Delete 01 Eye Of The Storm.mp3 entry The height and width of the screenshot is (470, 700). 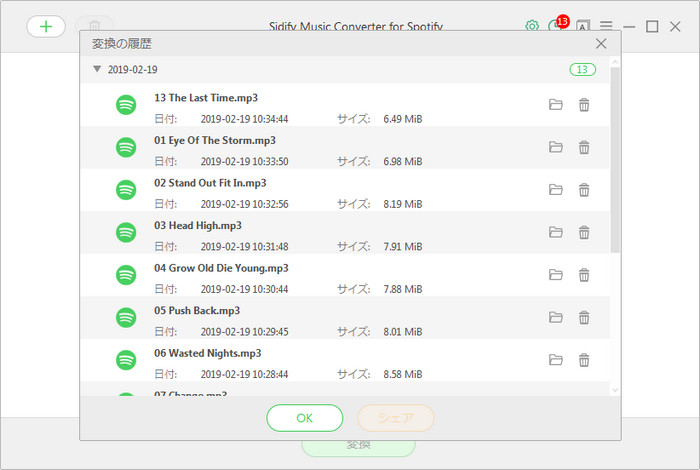(584, 147)
